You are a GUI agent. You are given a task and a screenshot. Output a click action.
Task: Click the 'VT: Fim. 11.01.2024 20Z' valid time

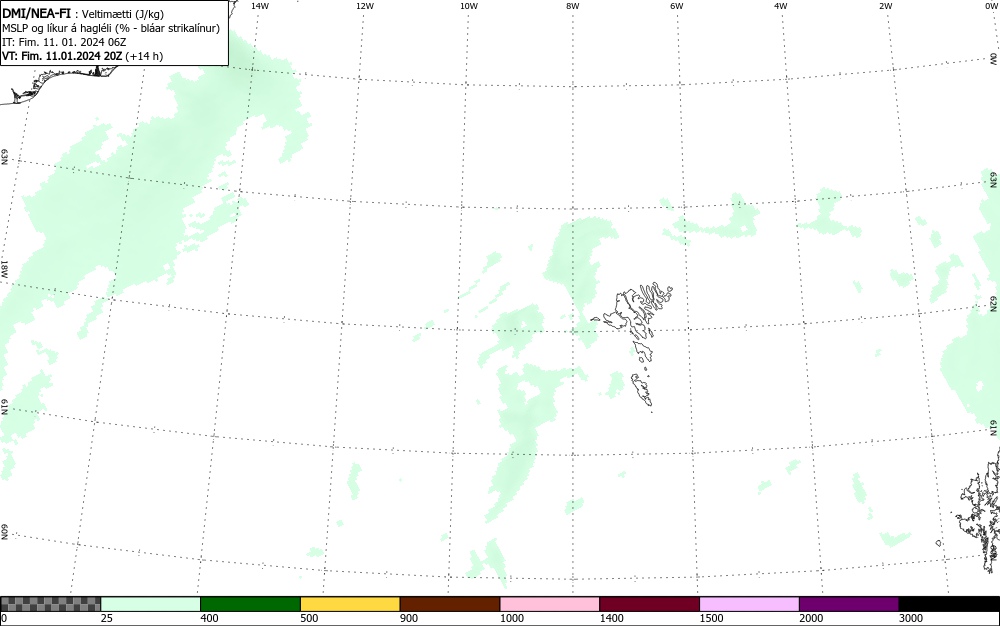(x=62, y=56)
